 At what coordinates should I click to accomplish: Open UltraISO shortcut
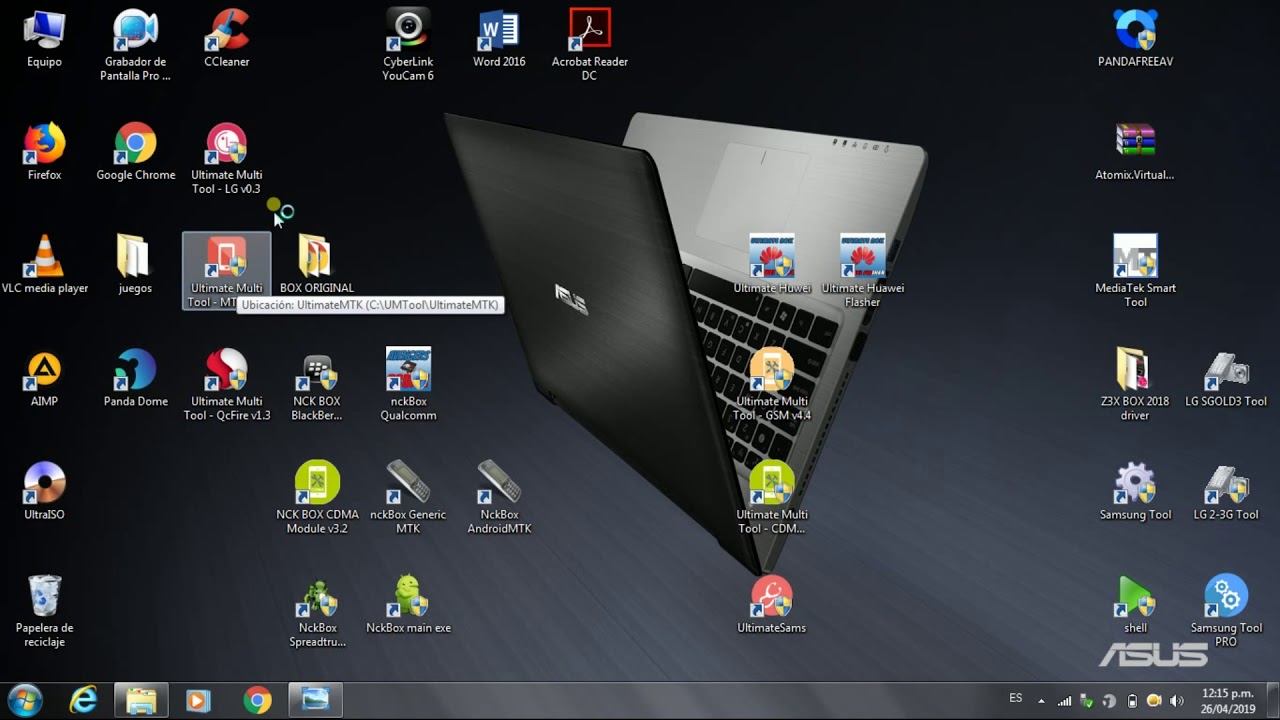point(44,491)
